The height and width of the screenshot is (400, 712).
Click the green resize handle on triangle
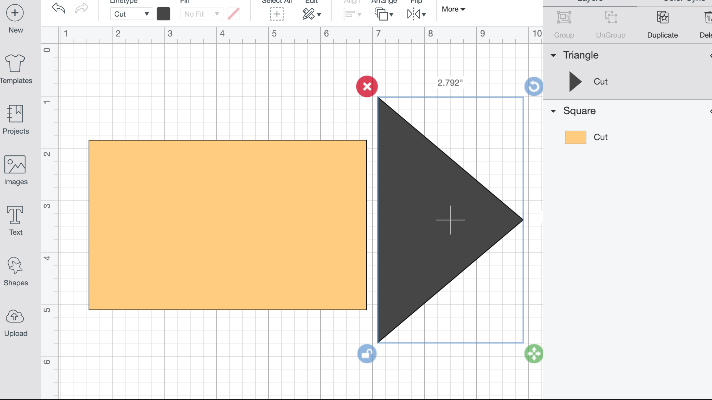coord(534,354)
